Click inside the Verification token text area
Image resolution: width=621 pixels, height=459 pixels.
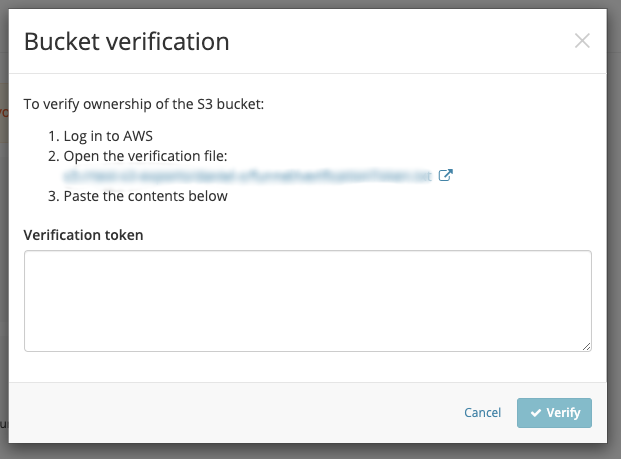click(x=307, y=300)
